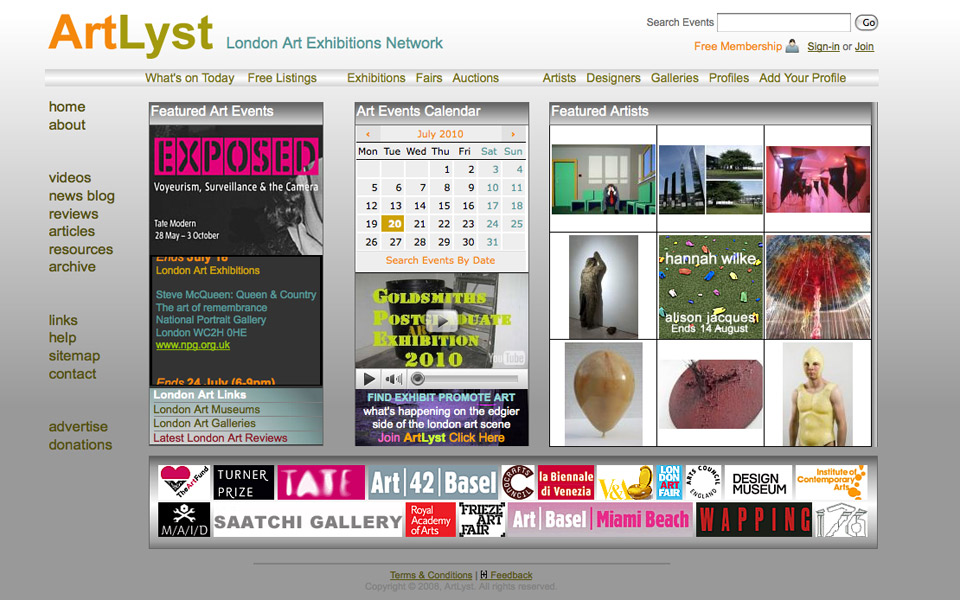
Task: Click the pink Tate logo
Action: 321,482
